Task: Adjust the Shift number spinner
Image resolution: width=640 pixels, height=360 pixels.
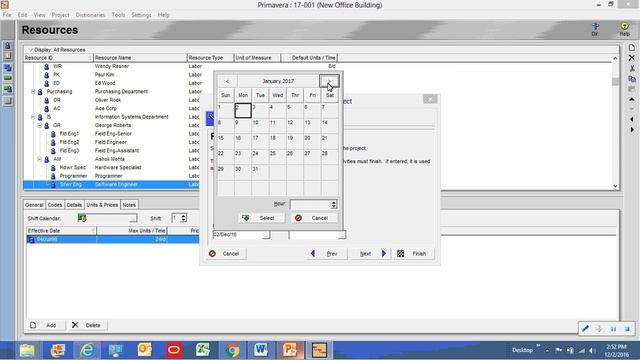Action: (183, 218)
